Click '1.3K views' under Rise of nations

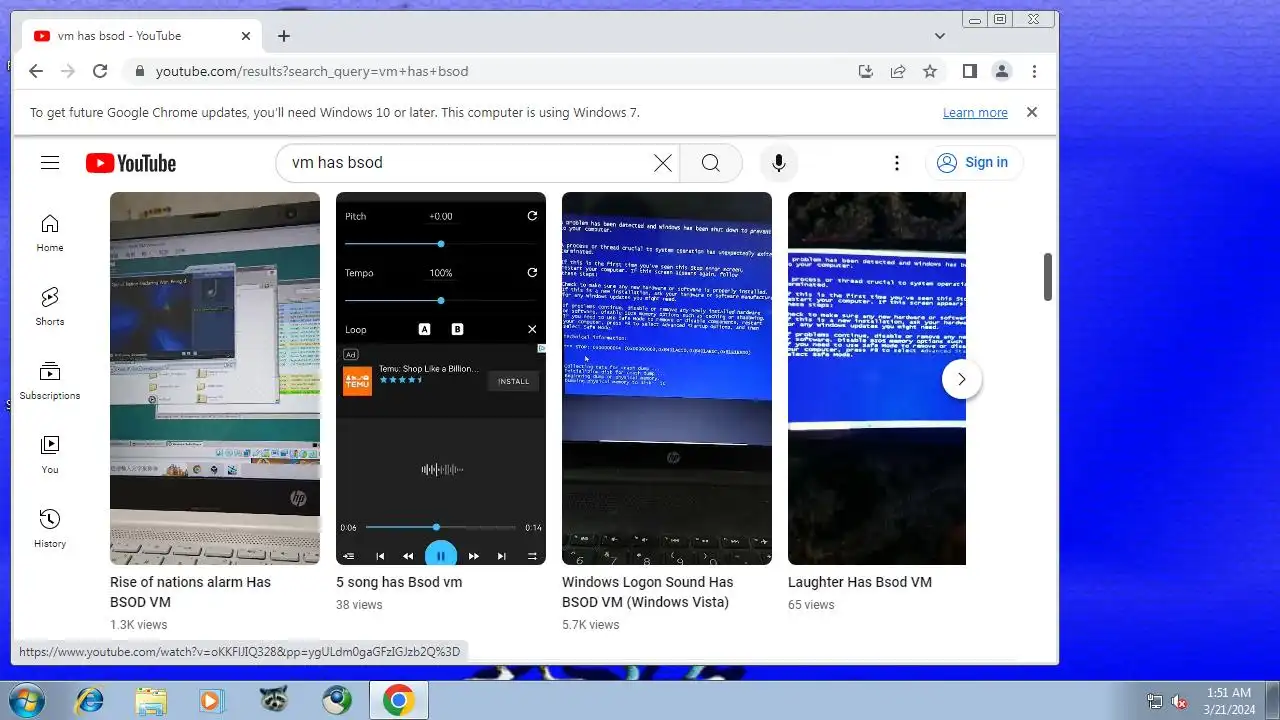click(x=138, y=625)
